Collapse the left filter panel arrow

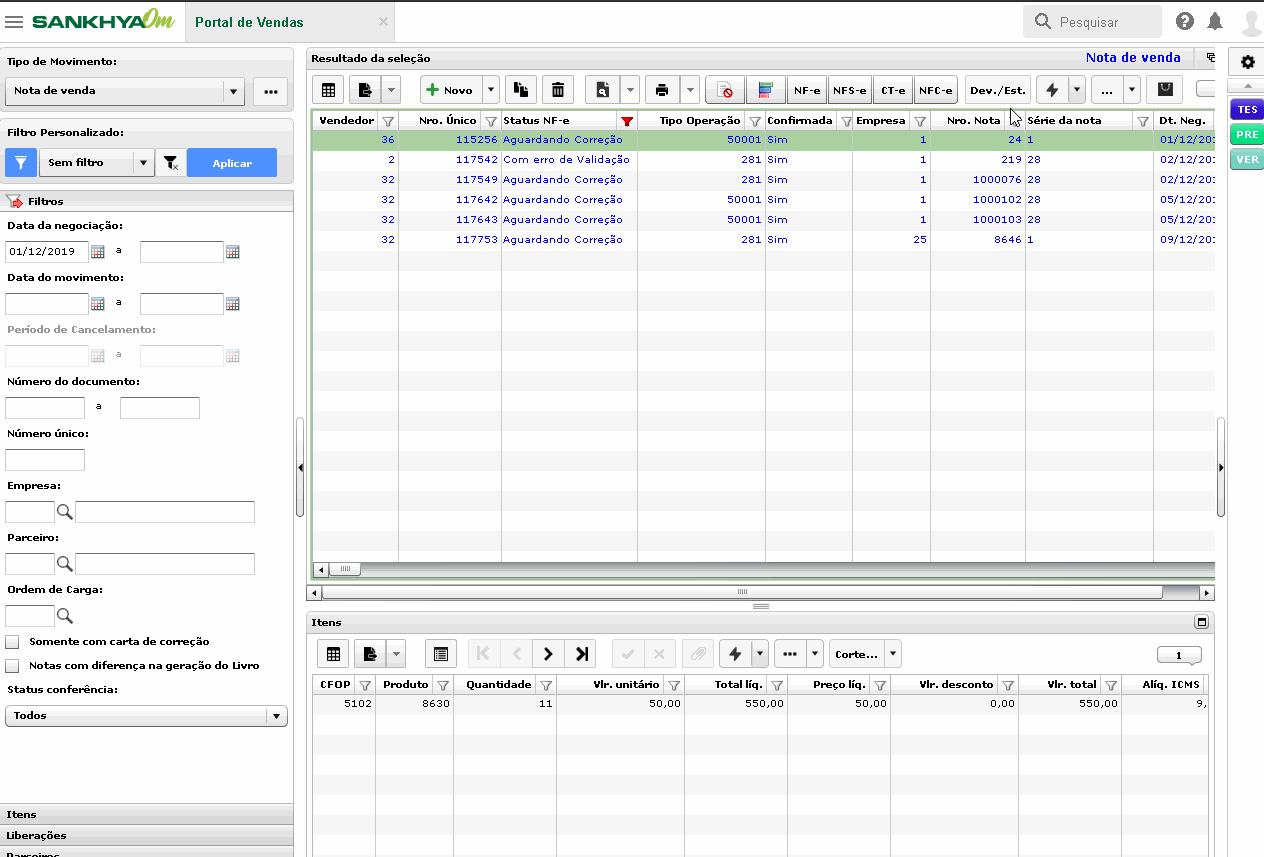click(x=300, y=467)
